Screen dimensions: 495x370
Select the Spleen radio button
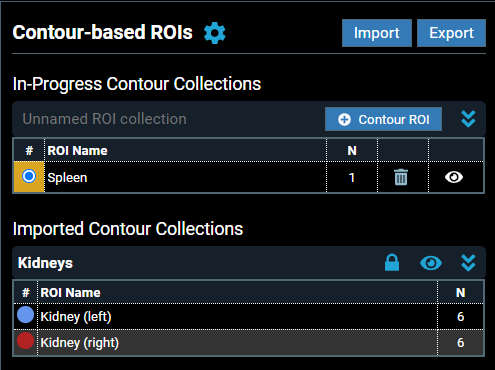coord(29,176)
